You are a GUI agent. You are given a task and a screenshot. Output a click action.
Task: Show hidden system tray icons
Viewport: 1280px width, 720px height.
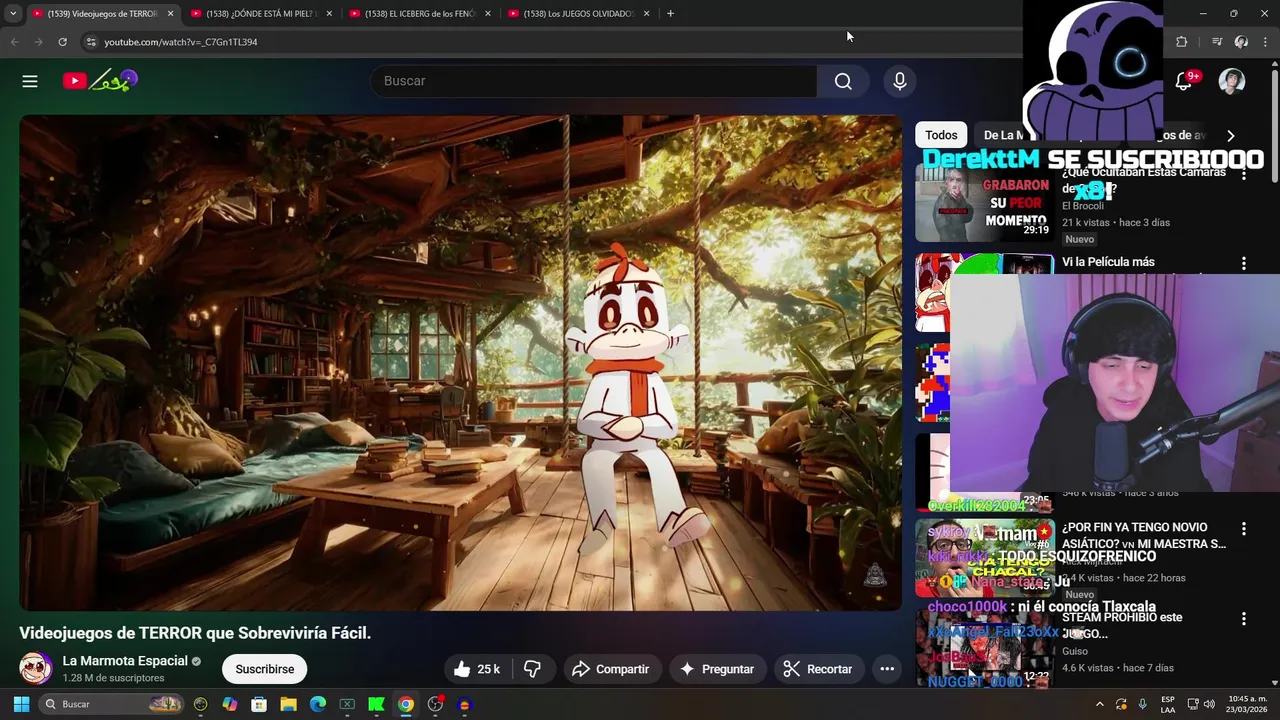(1099, 704)
